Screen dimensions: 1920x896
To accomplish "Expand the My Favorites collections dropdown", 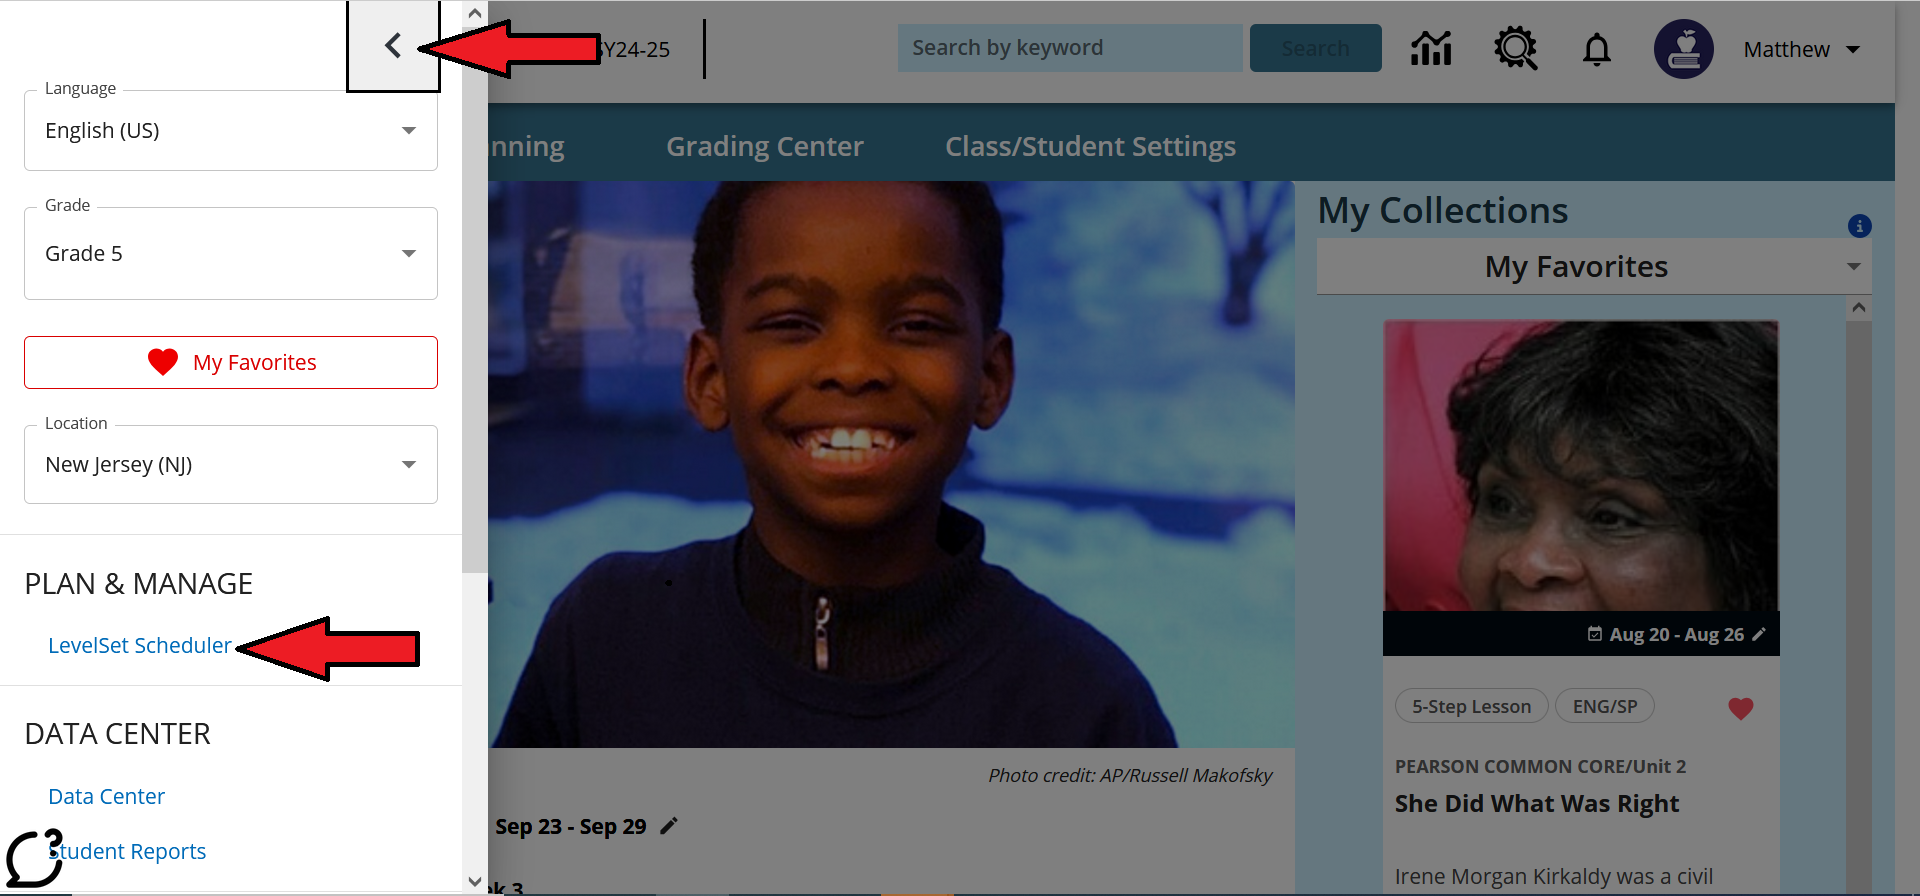I will tap(1594, 266).
